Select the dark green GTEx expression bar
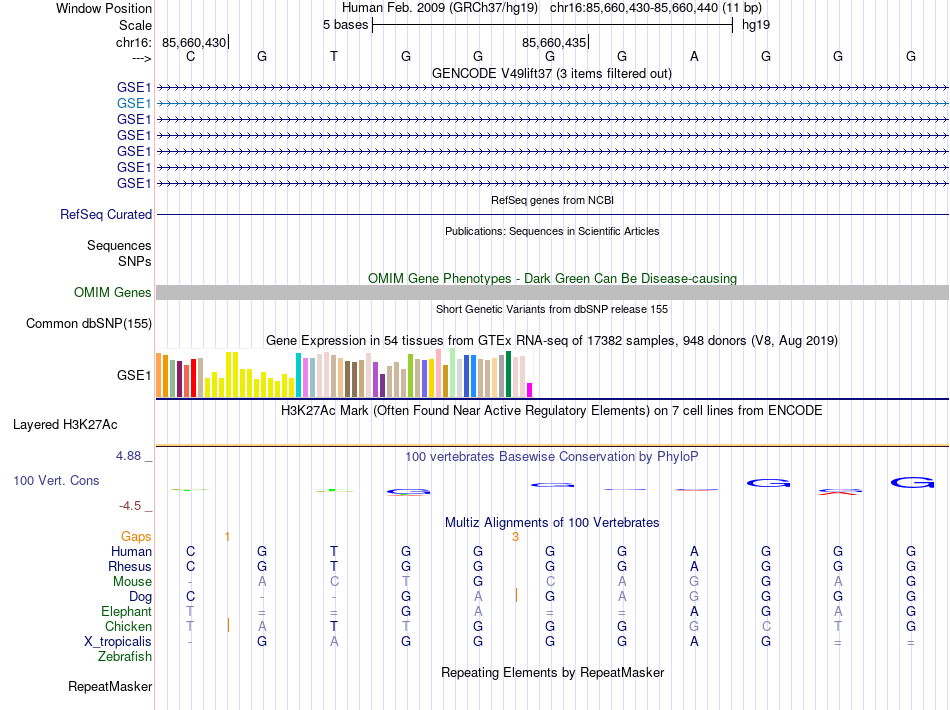The width and height of the screenshot is (950, 710). click(509, 374)
